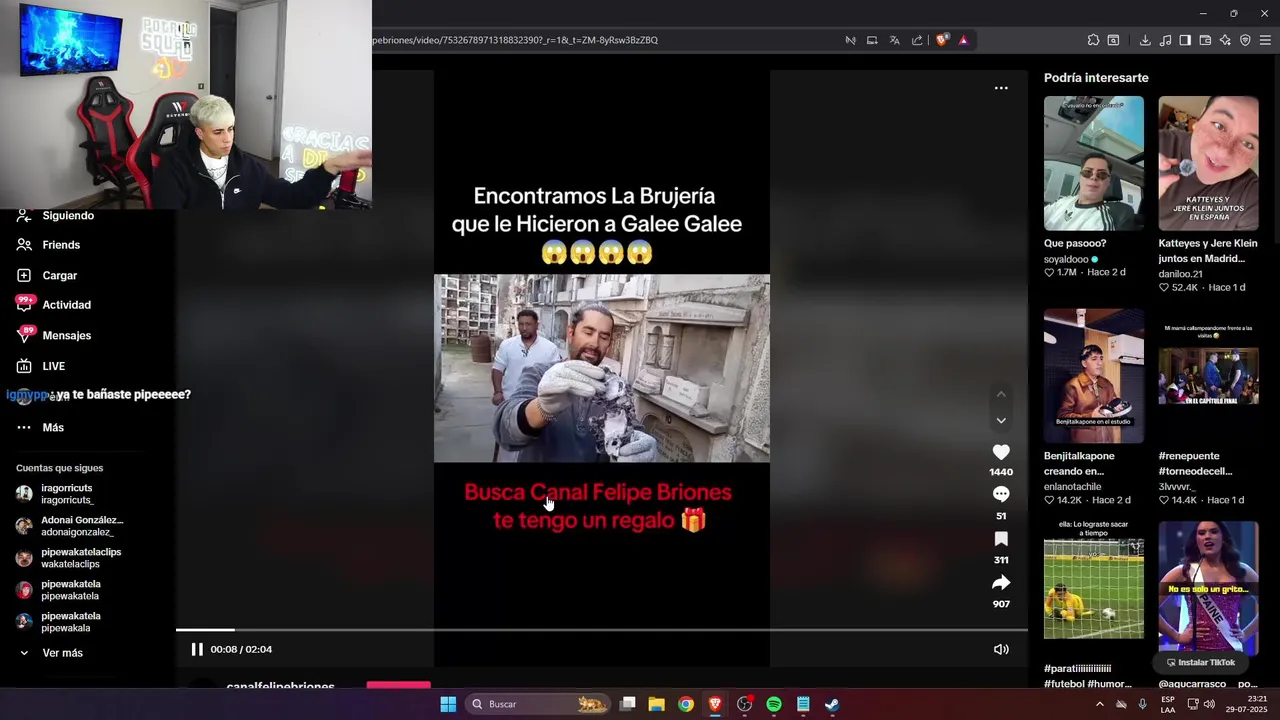Open Friends in TikTok sidebar

[61, 245]
